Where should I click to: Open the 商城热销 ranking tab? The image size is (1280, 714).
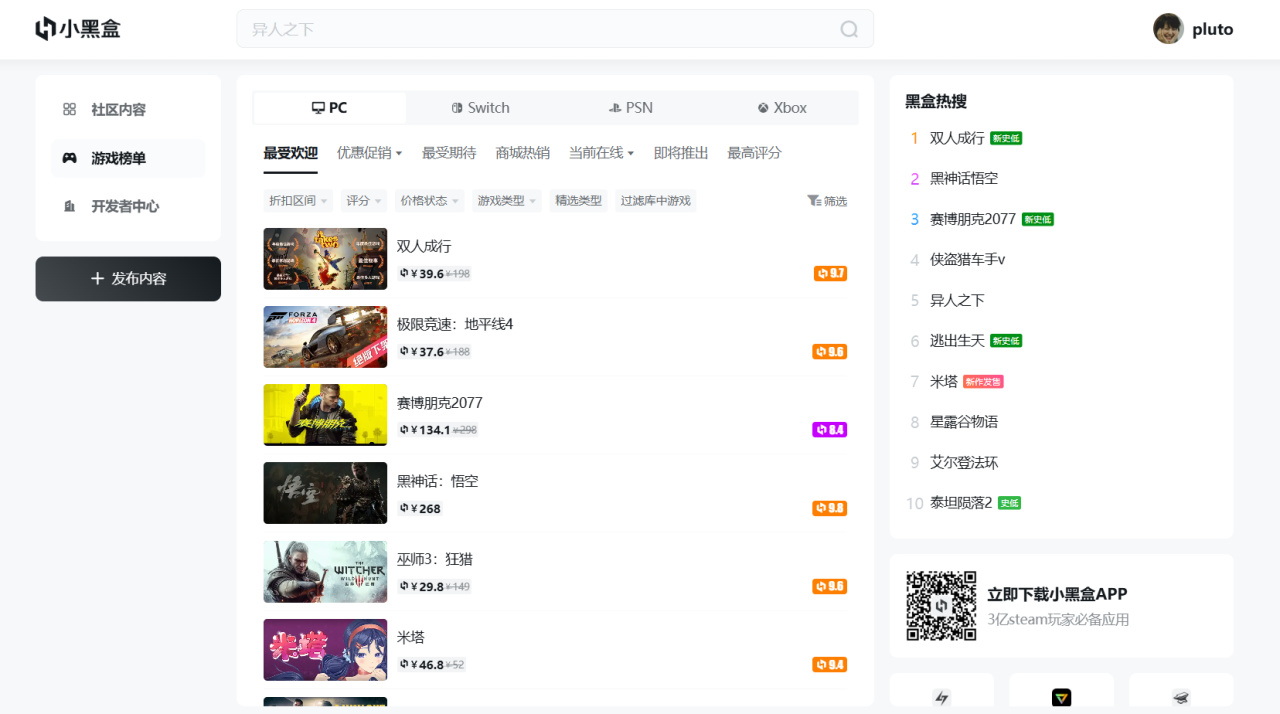523,153
